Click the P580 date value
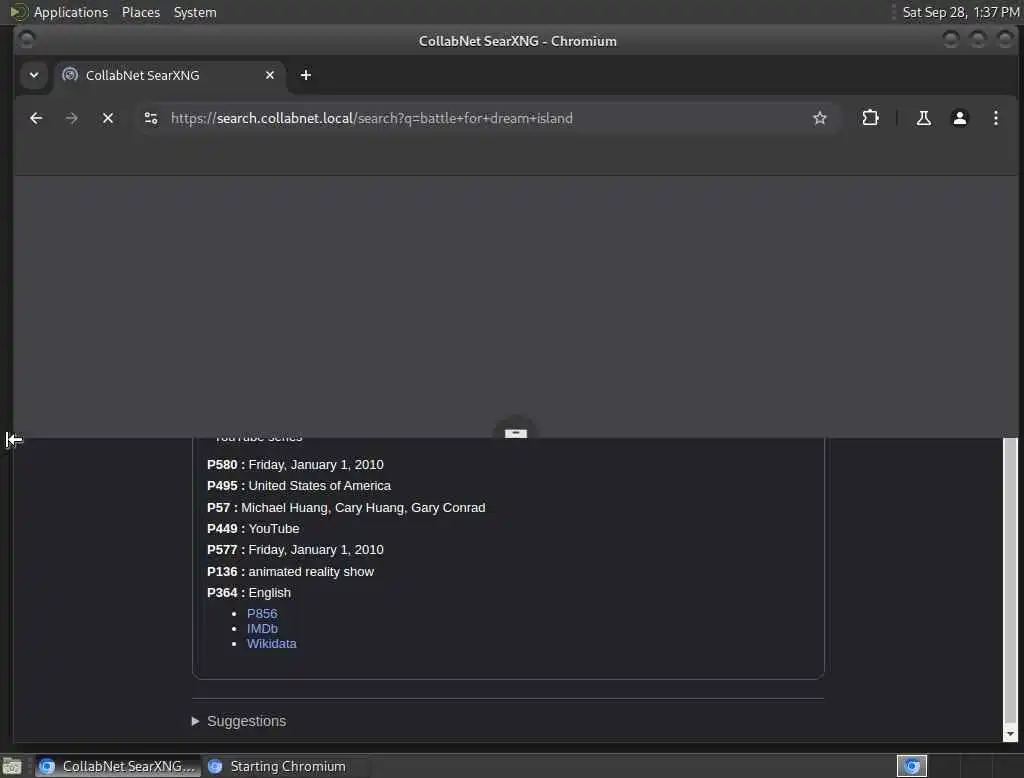The width and height of the screenshot is (1024, 778). 316,464
